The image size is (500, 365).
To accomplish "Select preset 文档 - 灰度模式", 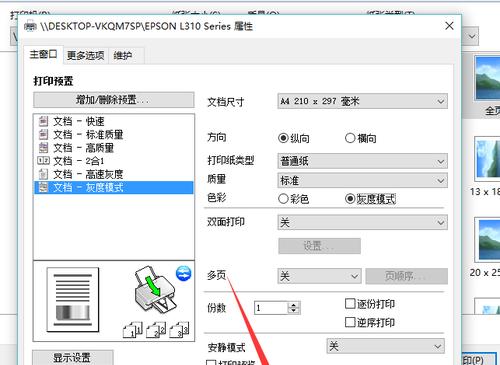I will (x=114, y=187).
